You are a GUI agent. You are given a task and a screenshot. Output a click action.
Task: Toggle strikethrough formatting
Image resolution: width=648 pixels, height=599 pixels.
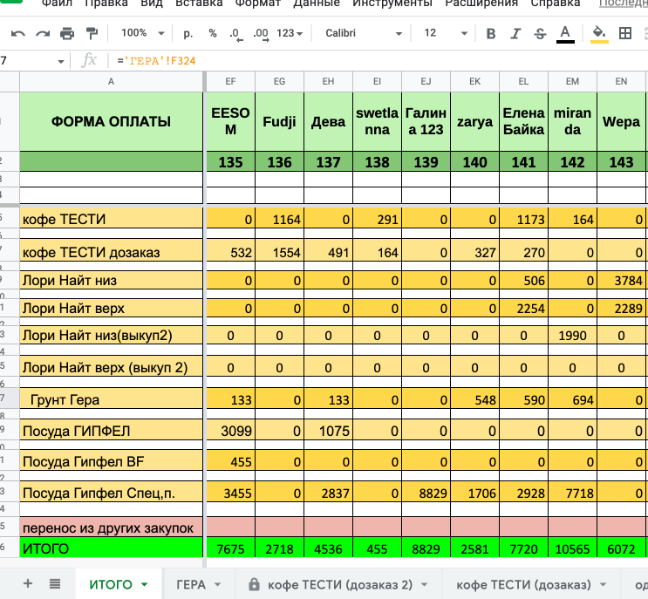pyautogui.click(x=540, y=33)
